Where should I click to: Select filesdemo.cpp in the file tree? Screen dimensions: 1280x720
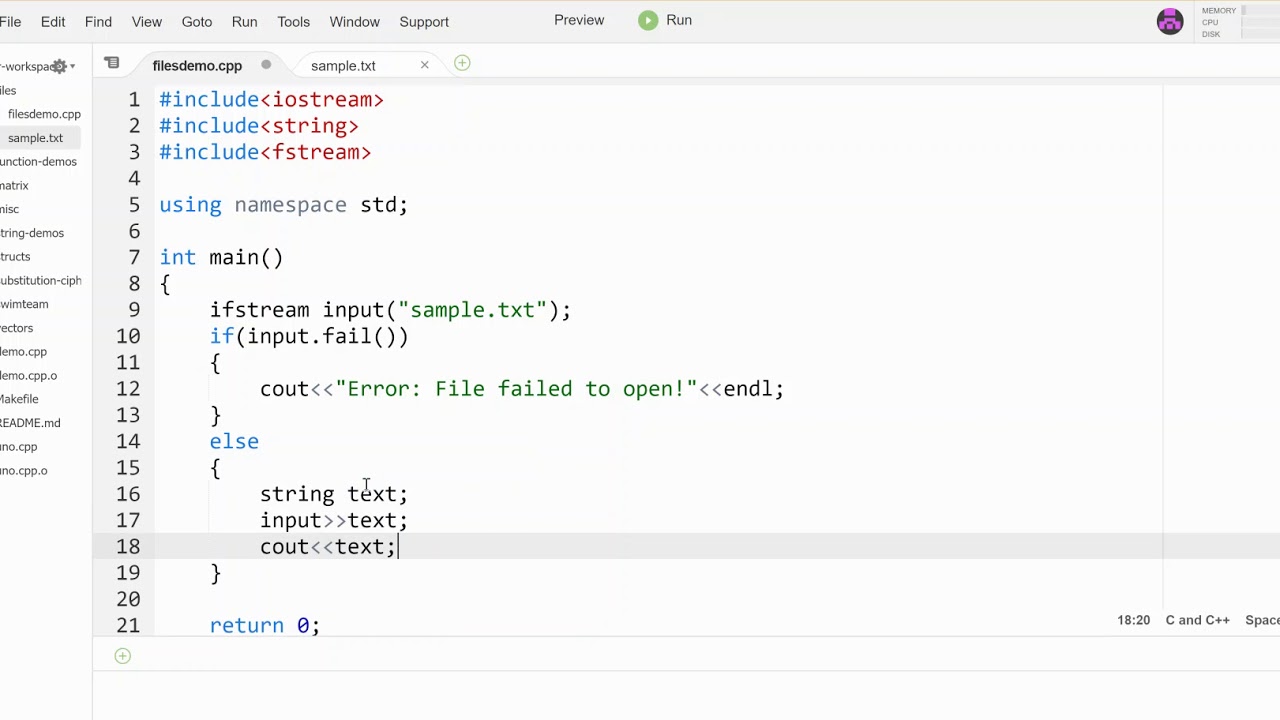point(44,114)
